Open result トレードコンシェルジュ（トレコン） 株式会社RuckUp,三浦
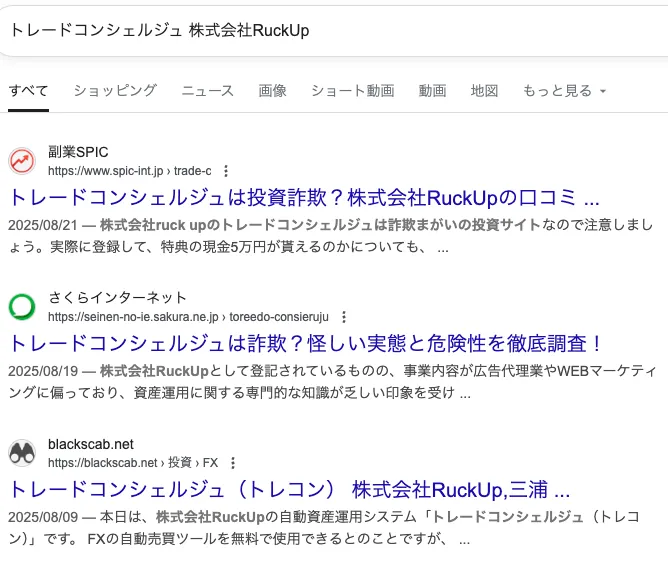The width and height of the screenshot is (668, 577). [x=289, y=490]
